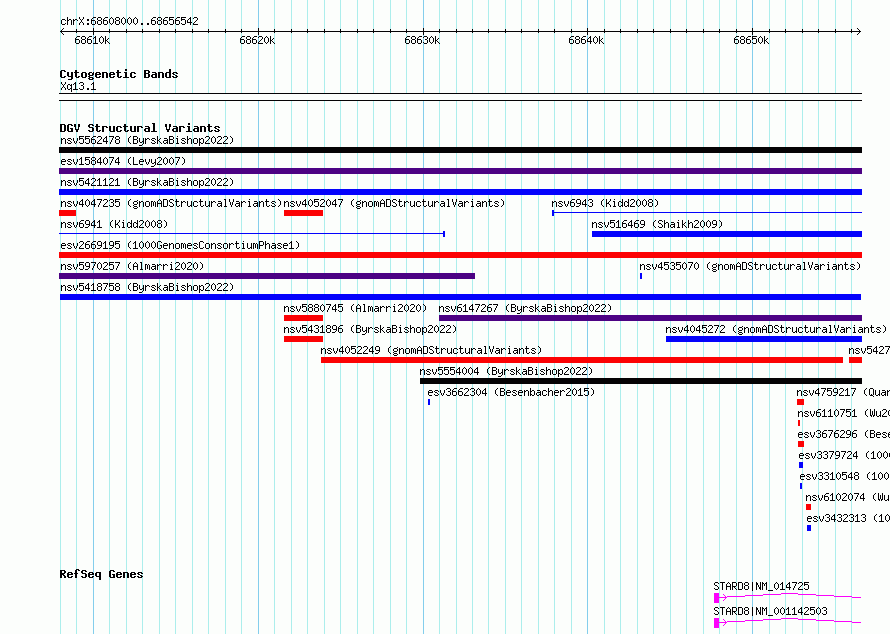Click the RefSeq Genes track heading
The image size is (890, 634).
point(101,574)
